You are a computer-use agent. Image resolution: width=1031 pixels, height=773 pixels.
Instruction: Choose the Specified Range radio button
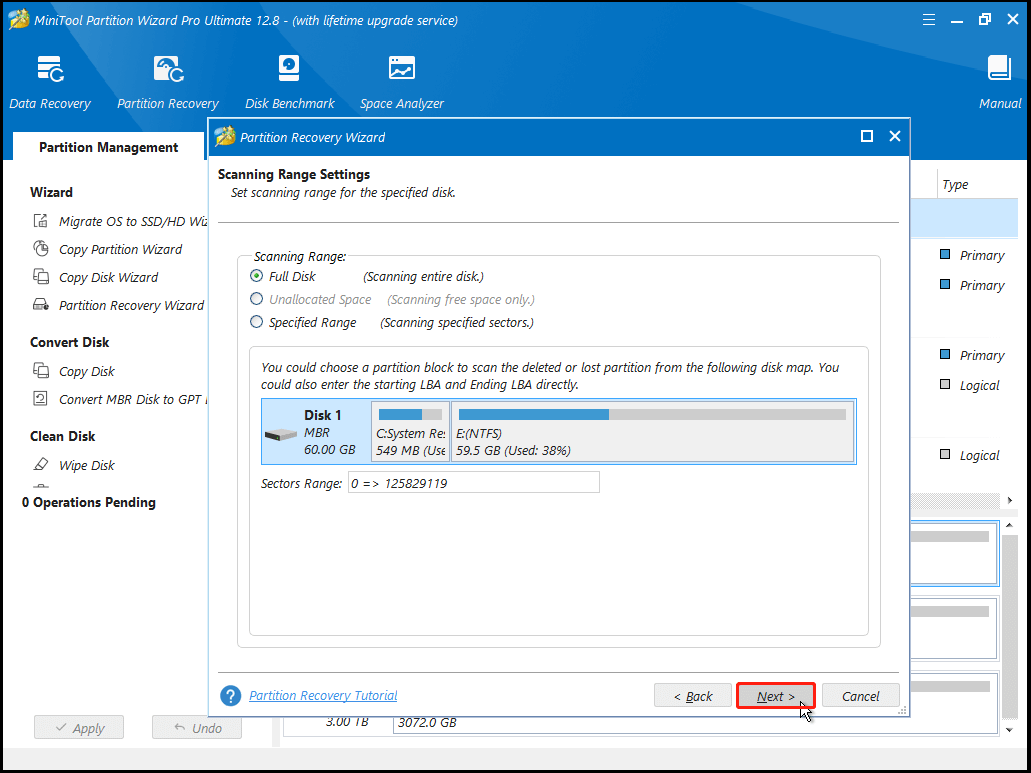coord(257,322)
